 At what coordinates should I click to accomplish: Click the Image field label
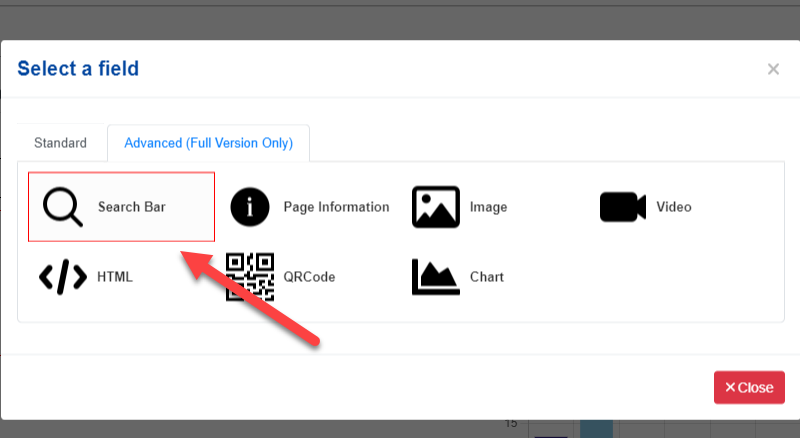point(488,207)
